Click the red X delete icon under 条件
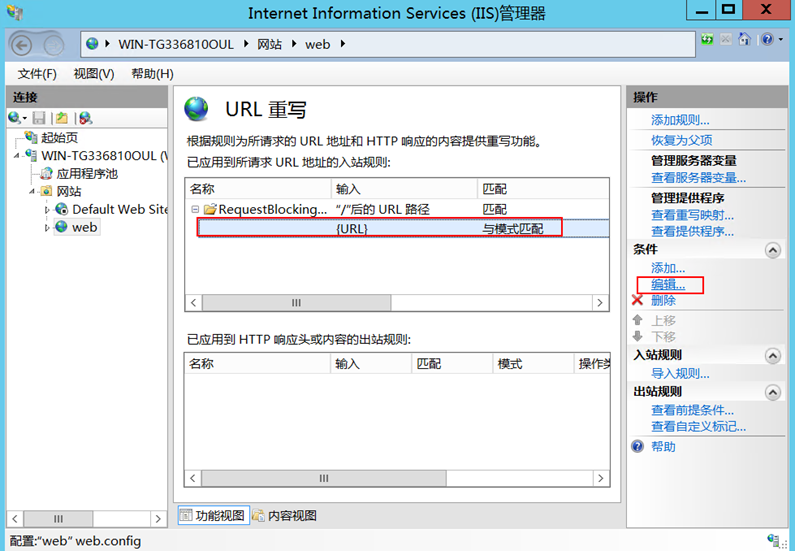This screenshot has width=795, height=551. point(637,300)
